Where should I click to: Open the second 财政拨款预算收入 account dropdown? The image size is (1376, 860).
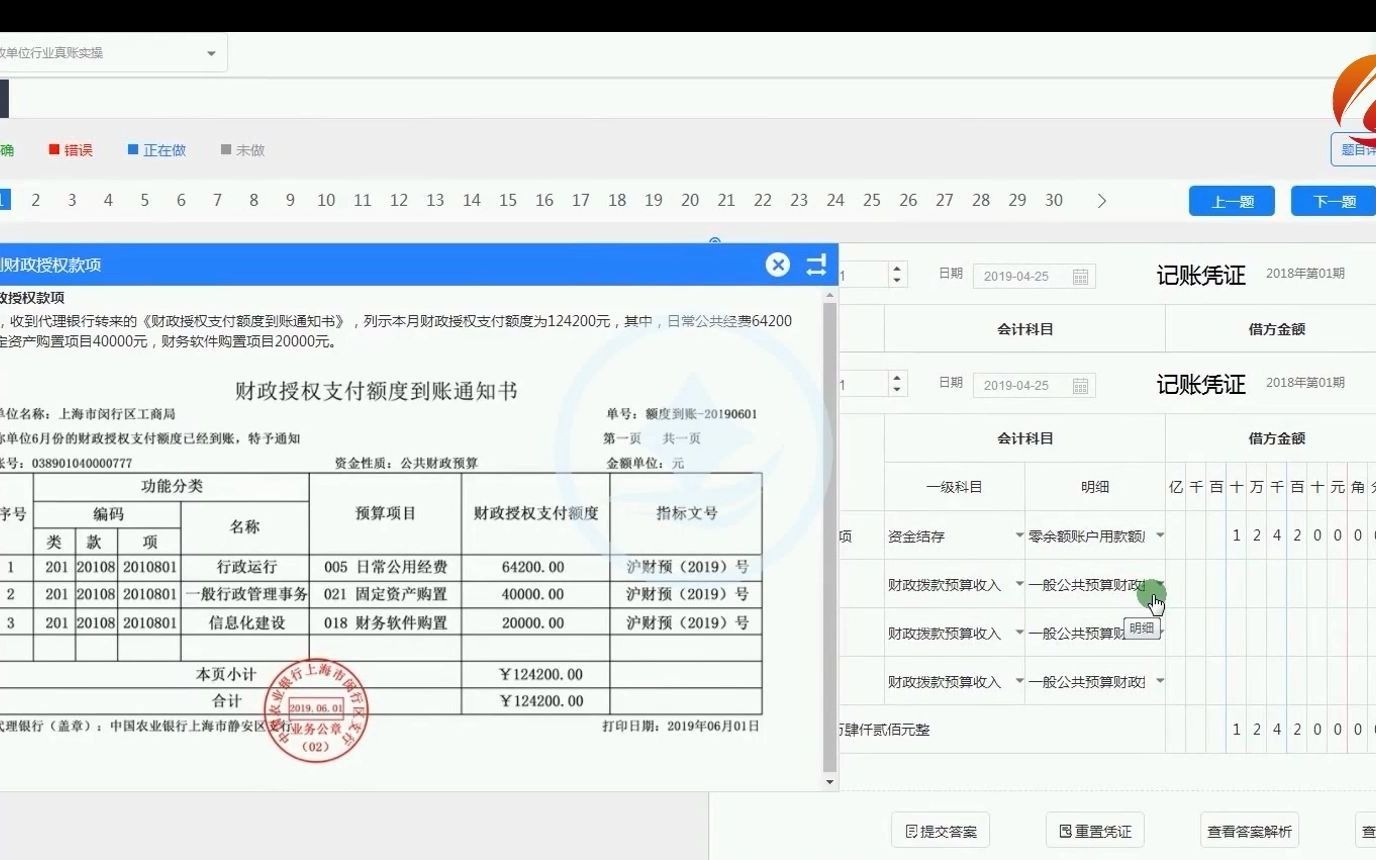(1019, 633)
